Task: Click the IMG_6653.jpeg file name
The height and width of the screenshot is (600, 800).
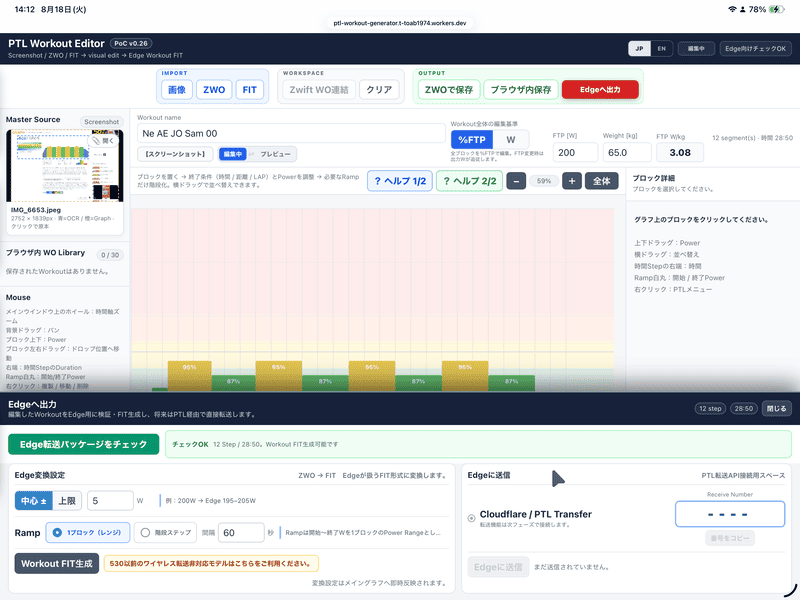Action: click(x=36, y=210)
